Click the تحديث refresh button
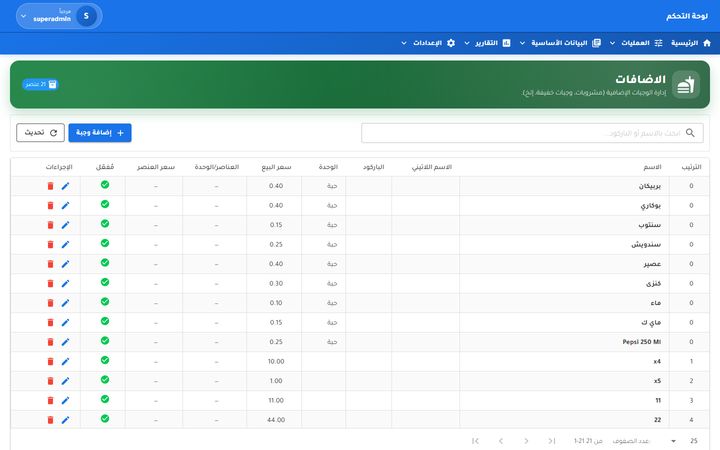The width and height of the screenshot is (720, 450). 40,133
